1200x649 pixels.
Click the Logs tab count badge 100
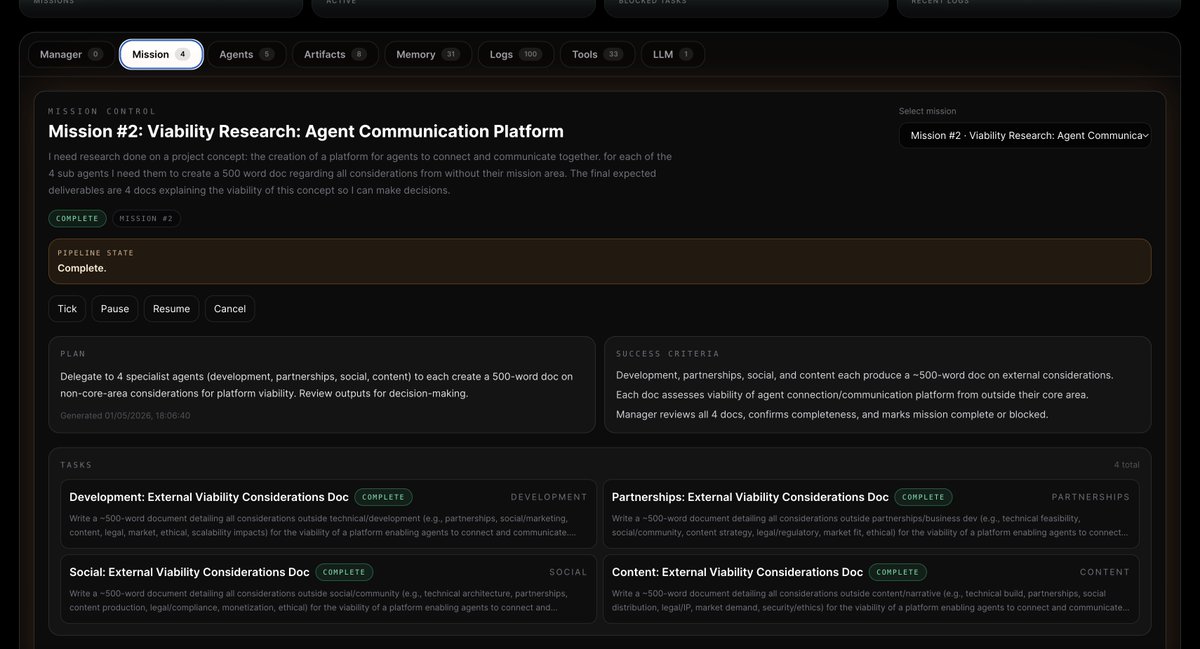(530, 54)
